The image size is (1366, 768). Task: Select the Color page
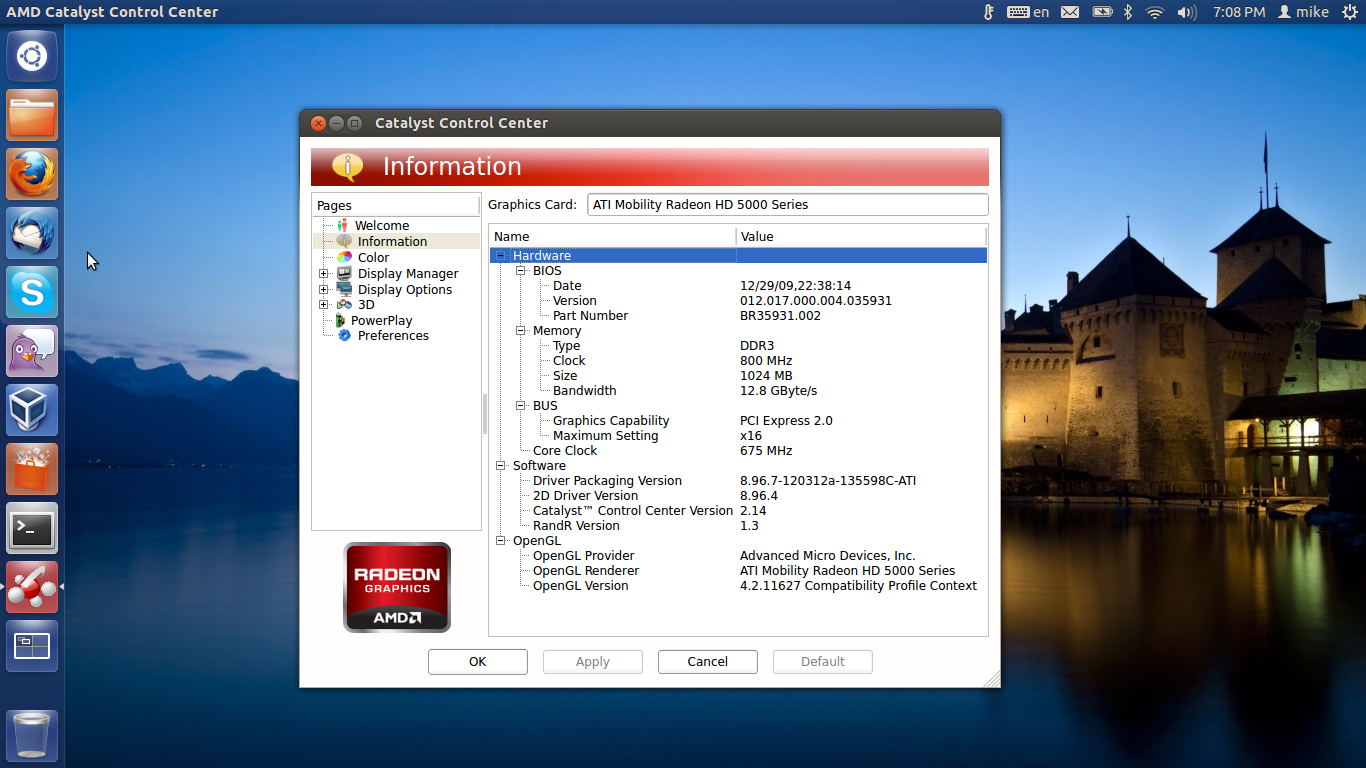[373, 257]
